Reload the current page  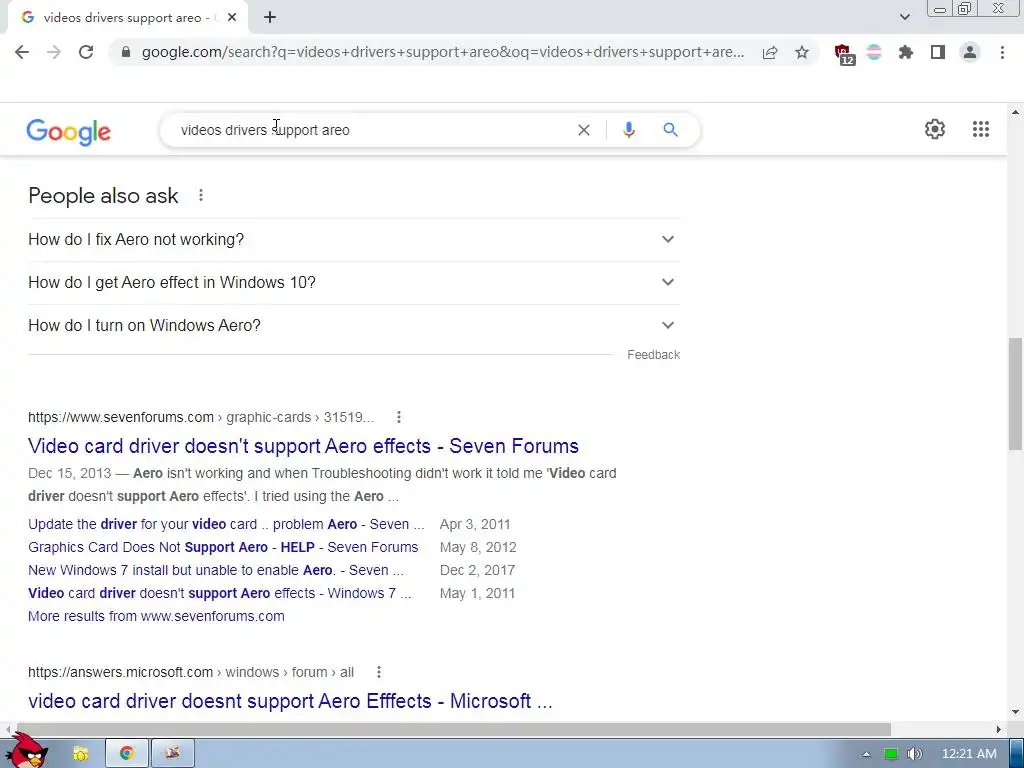point(86,52)
